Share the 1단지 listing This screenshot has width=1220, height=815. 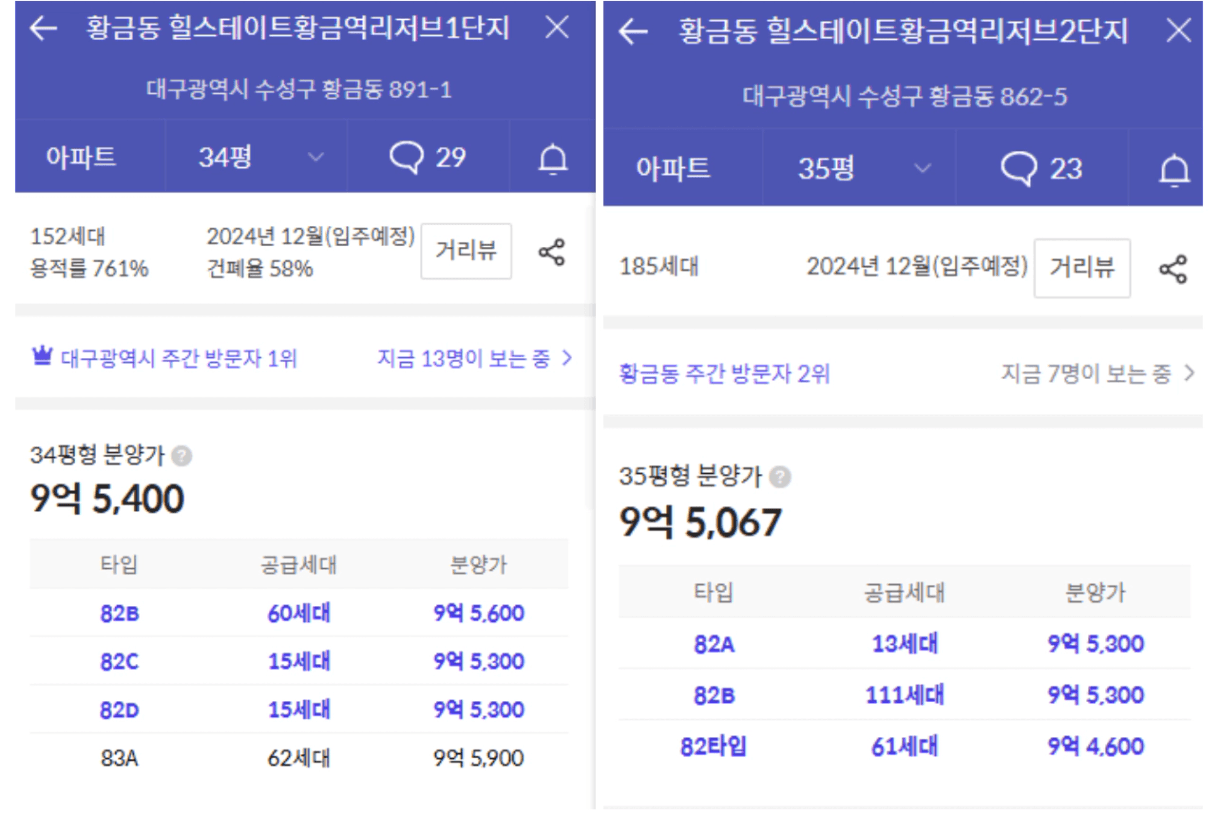[x=552, y=252]
